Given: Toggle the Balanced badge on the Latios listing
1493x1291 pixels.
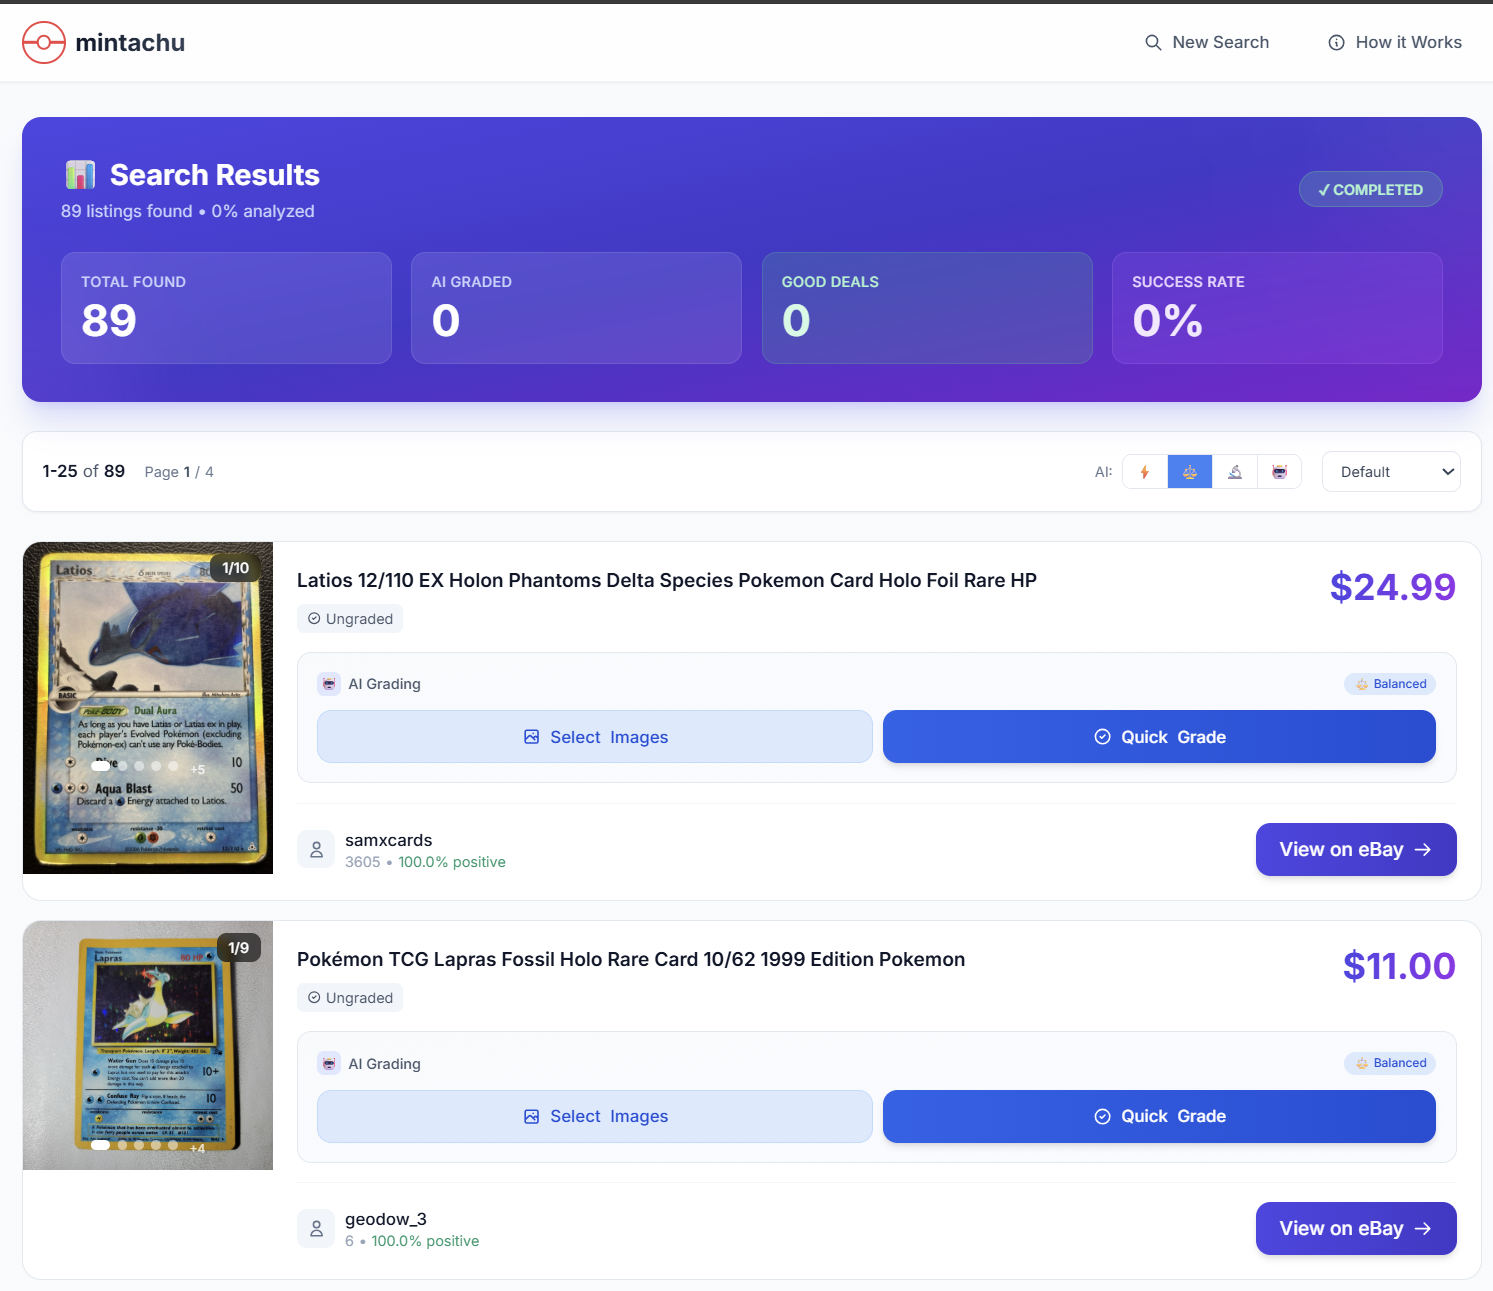Looking at the screenshot, I should [x=1390, y=683].
